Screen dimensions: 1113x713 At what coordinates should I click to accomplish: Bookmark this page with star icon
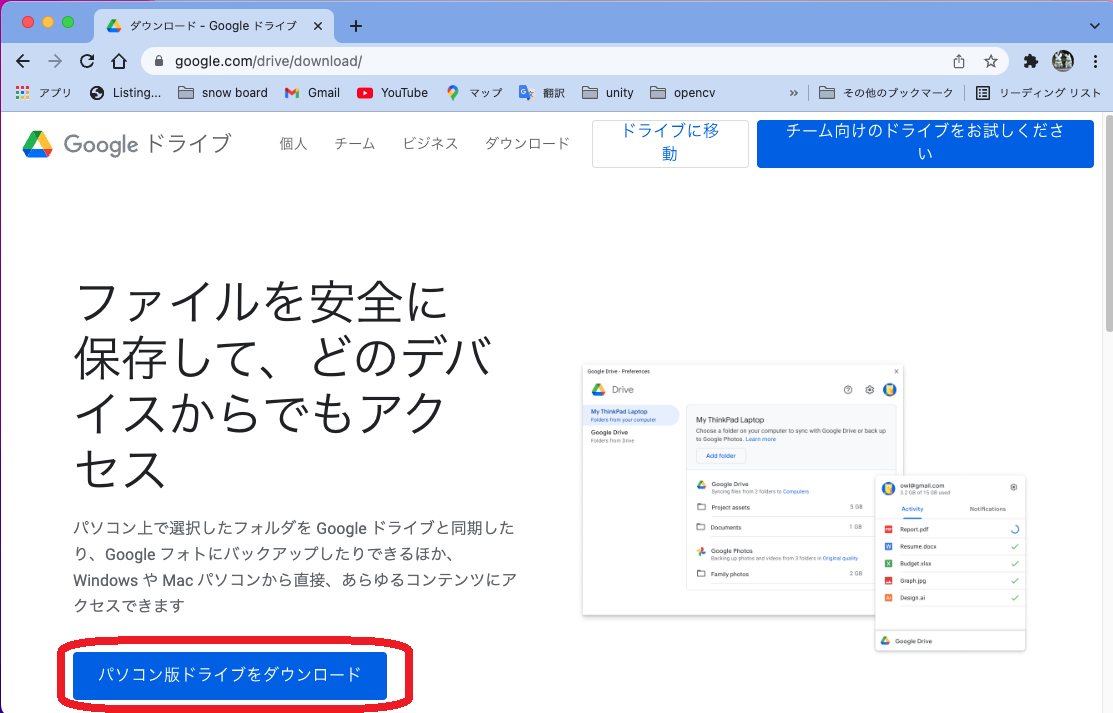(x=991, y=61)
